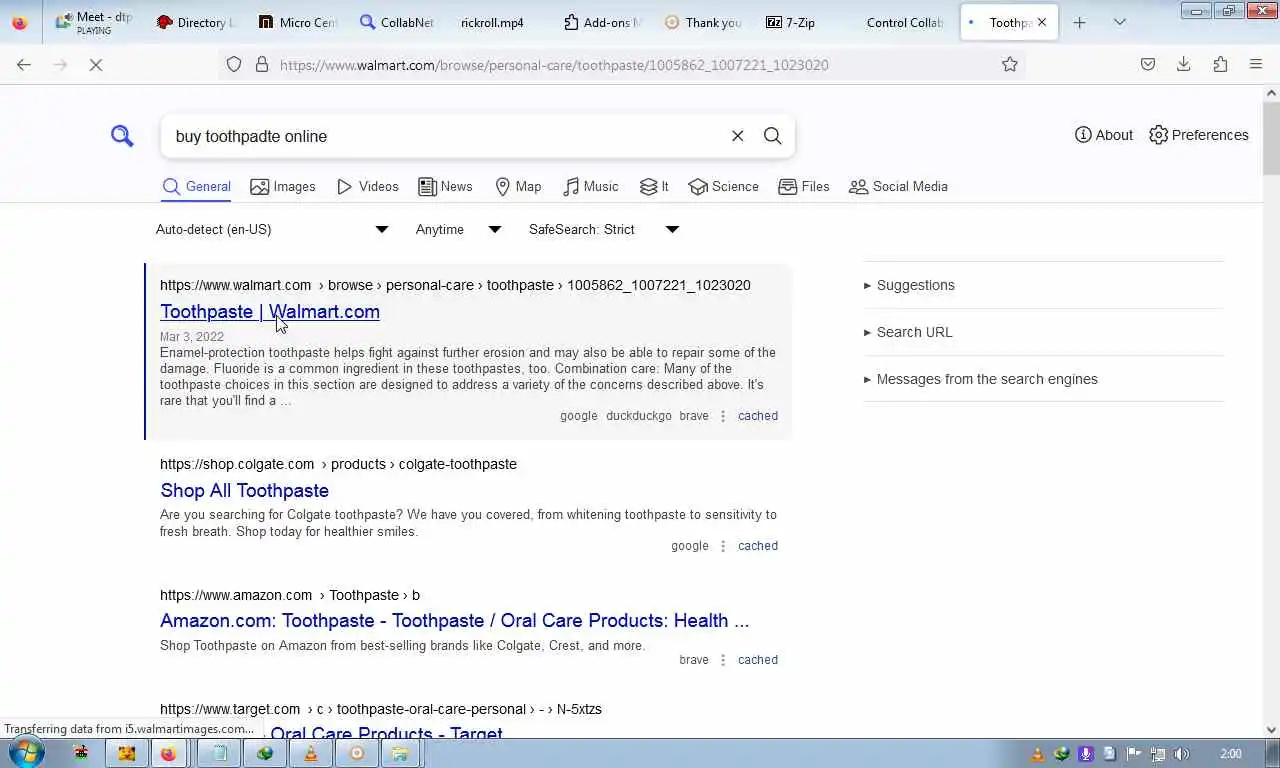This screenshot has height=768, width=1280.
Task: Open VLC from the taskbar
Action: (311, 753)
